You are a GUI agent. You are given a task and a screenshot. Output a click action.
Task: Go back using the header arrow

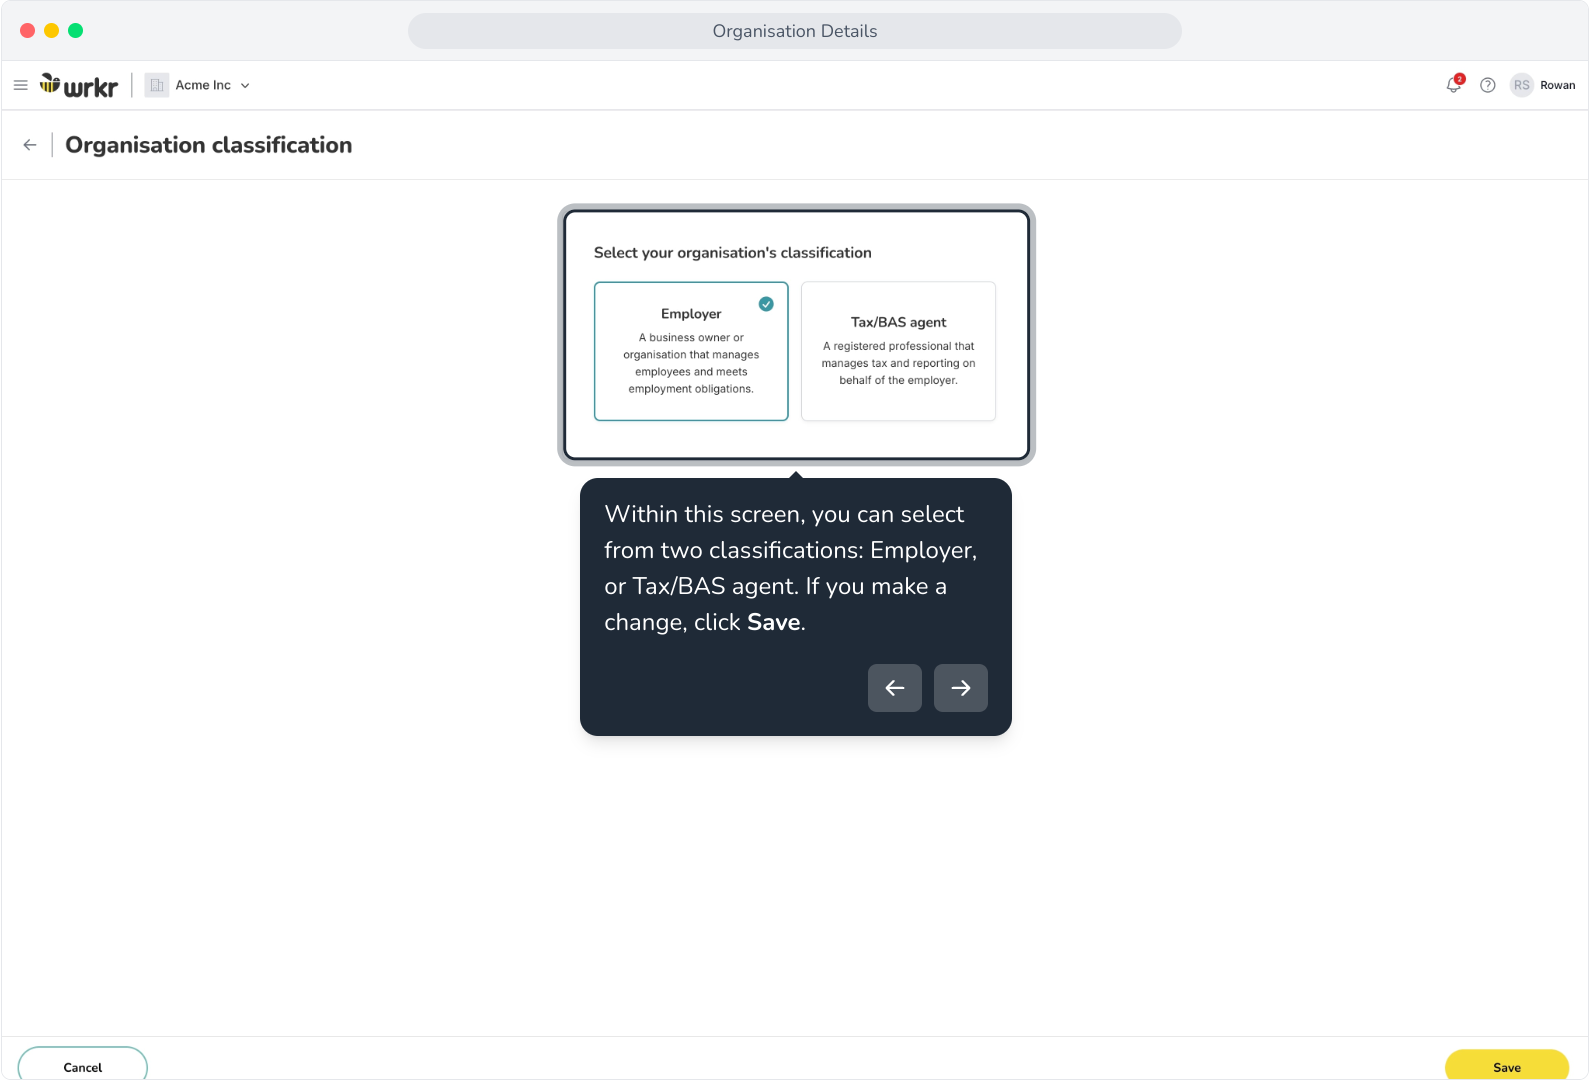tap(30, 145)
